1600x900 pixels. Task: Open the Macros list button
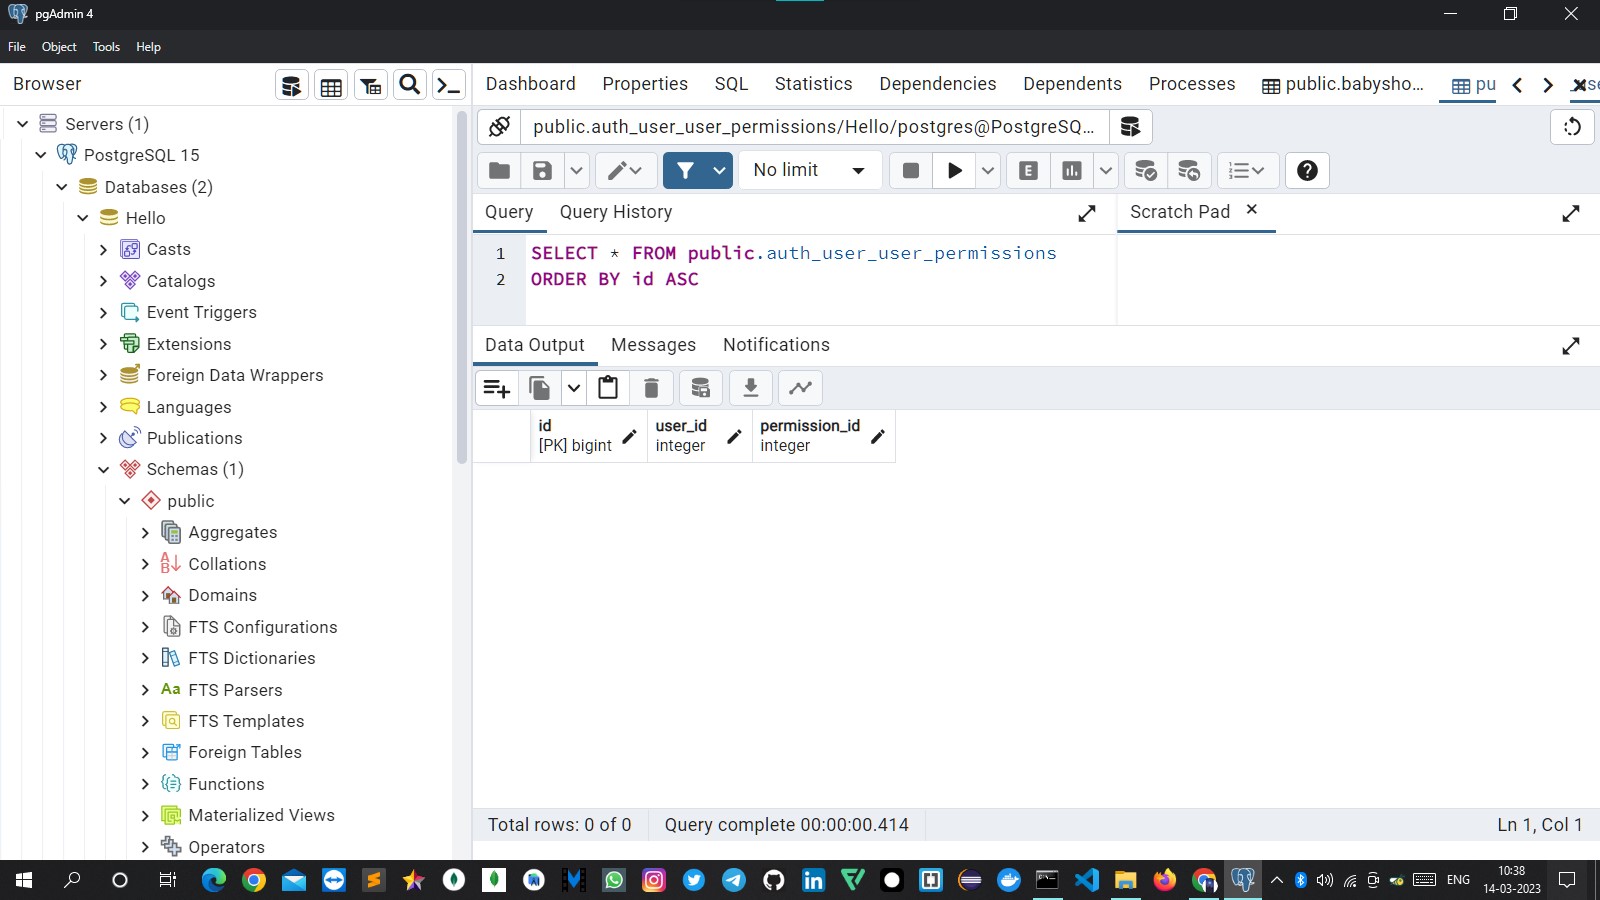[1246, 170]
